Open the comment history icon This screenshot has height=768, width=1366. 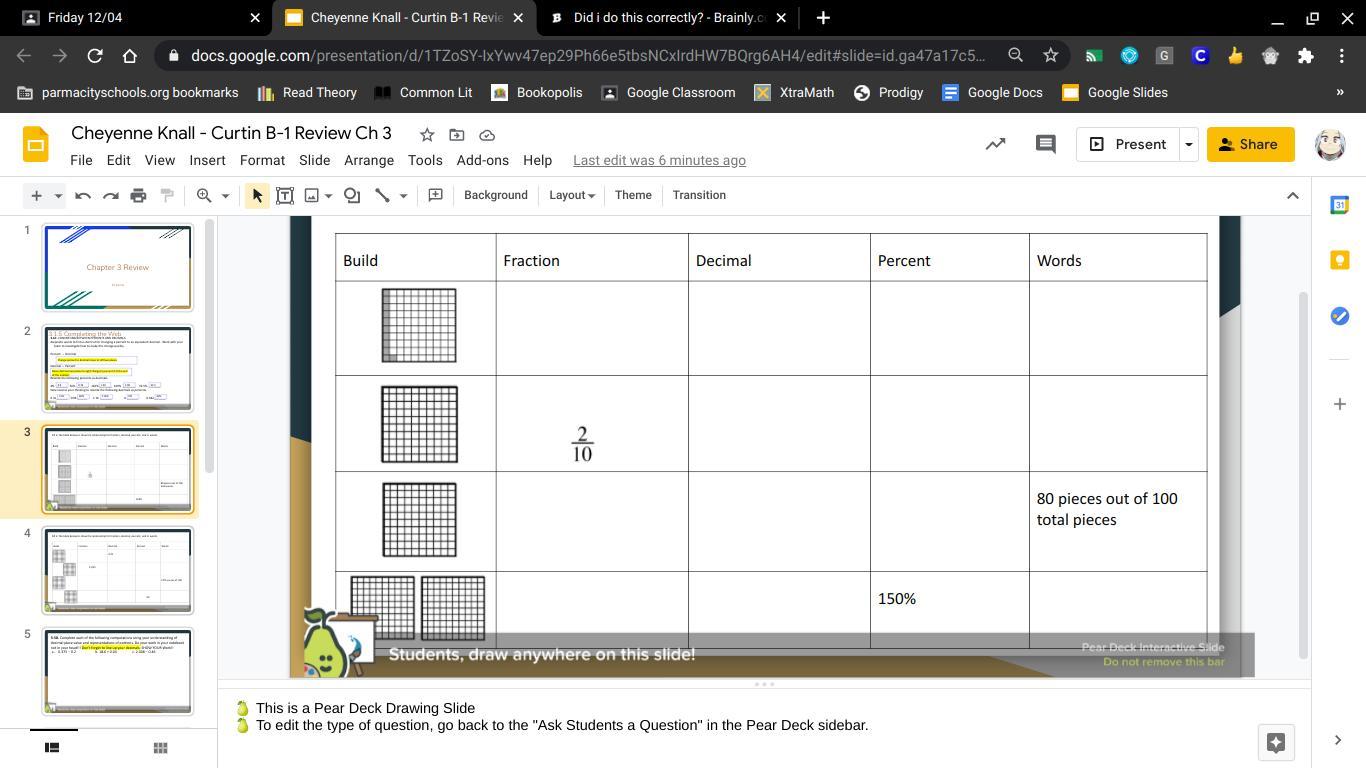(1045, 144)
